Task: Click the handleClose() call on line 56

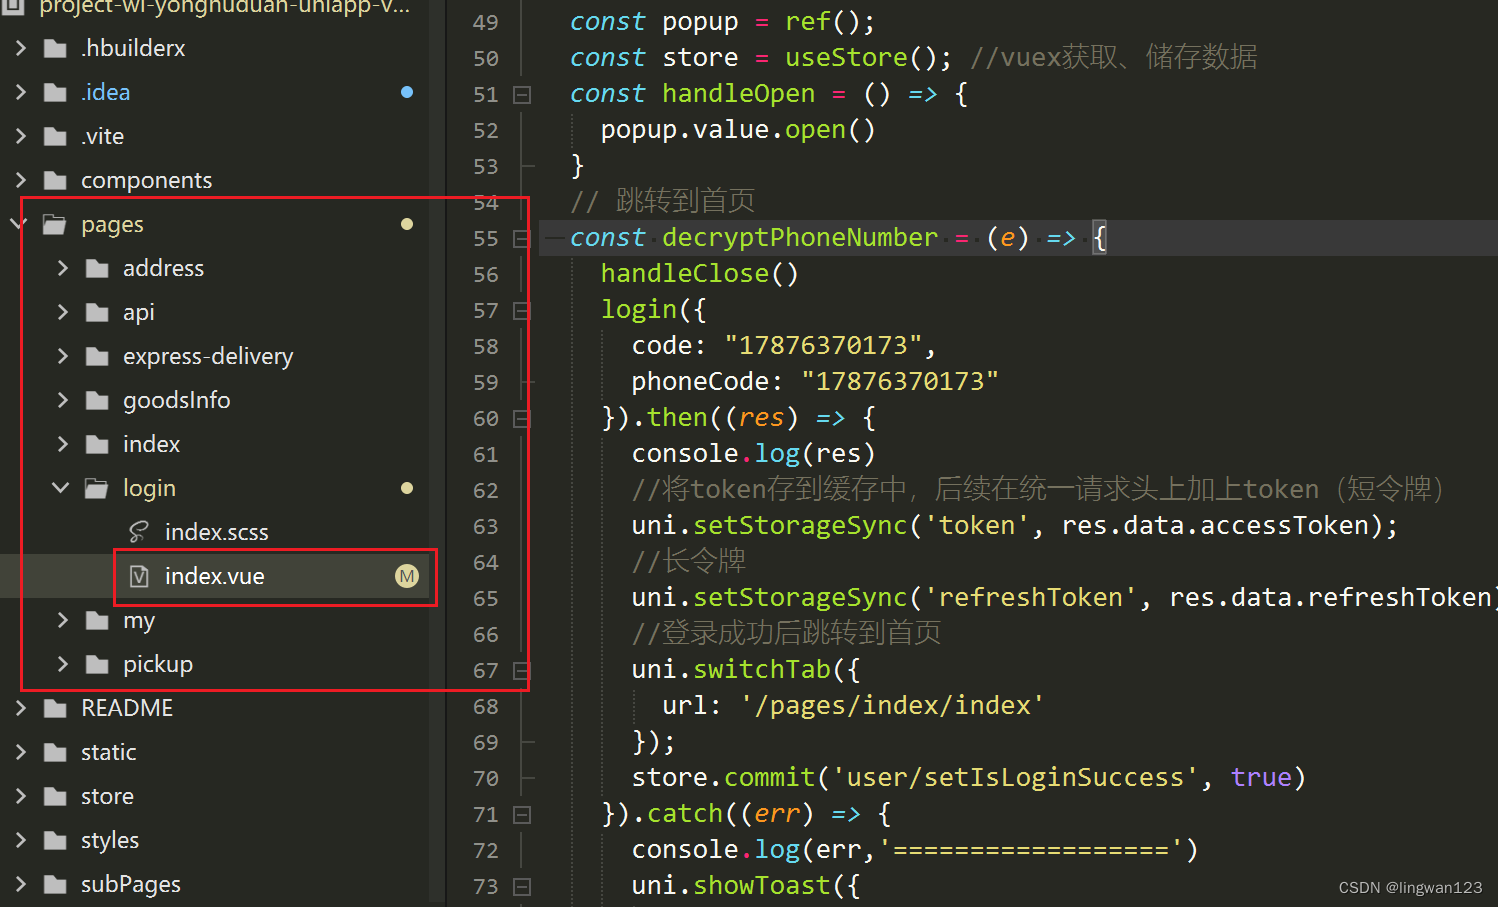Action: pos(700,273)
